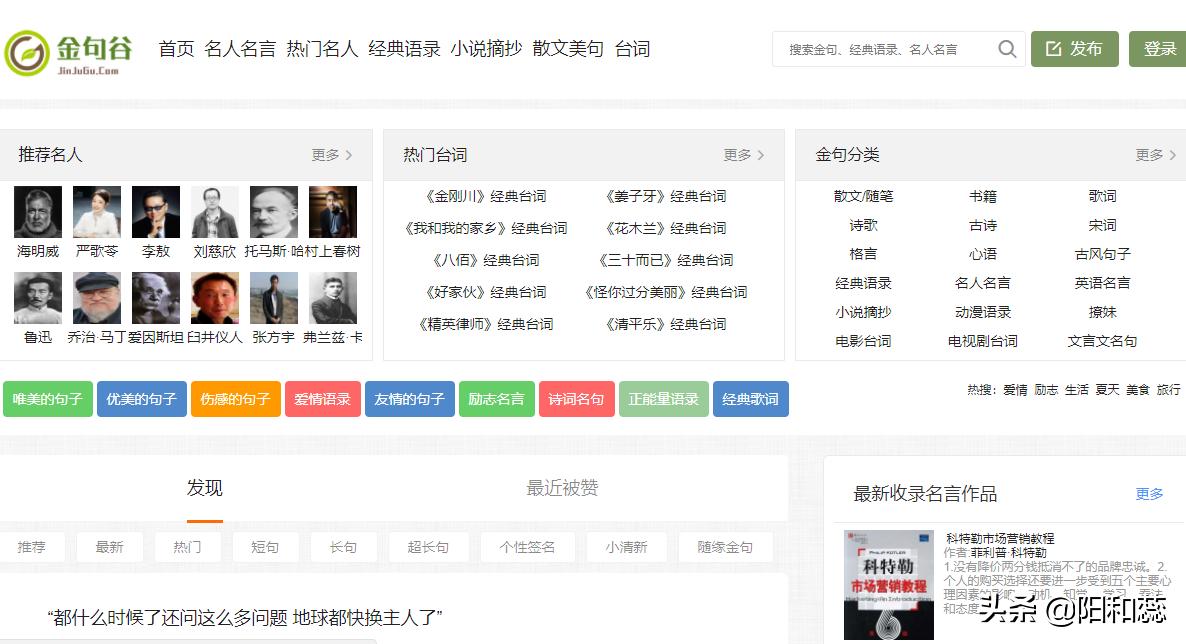The image size is (1186, 644).
Task: Select the 个性签名 filter tab
Action: tap(528, 547)
